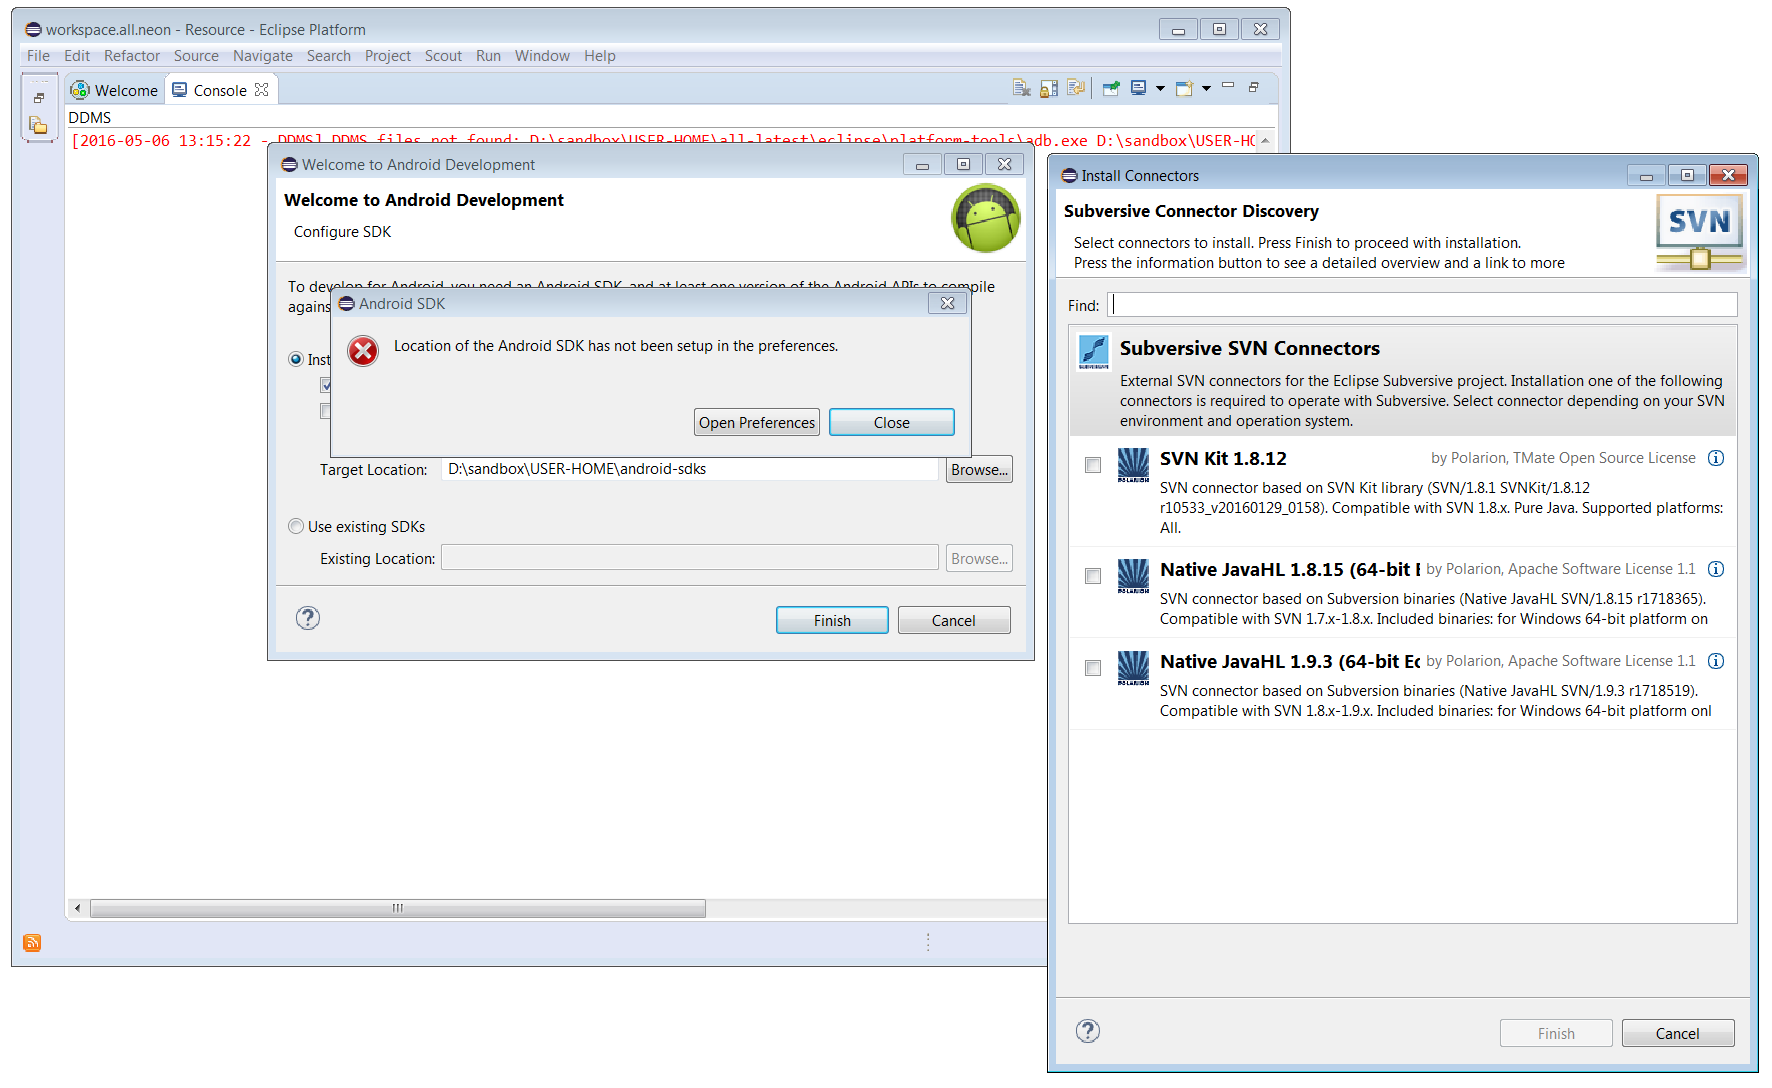Maximize the Console view panel
Screen dimensions: 1772x1088
tap(1253, 87)
